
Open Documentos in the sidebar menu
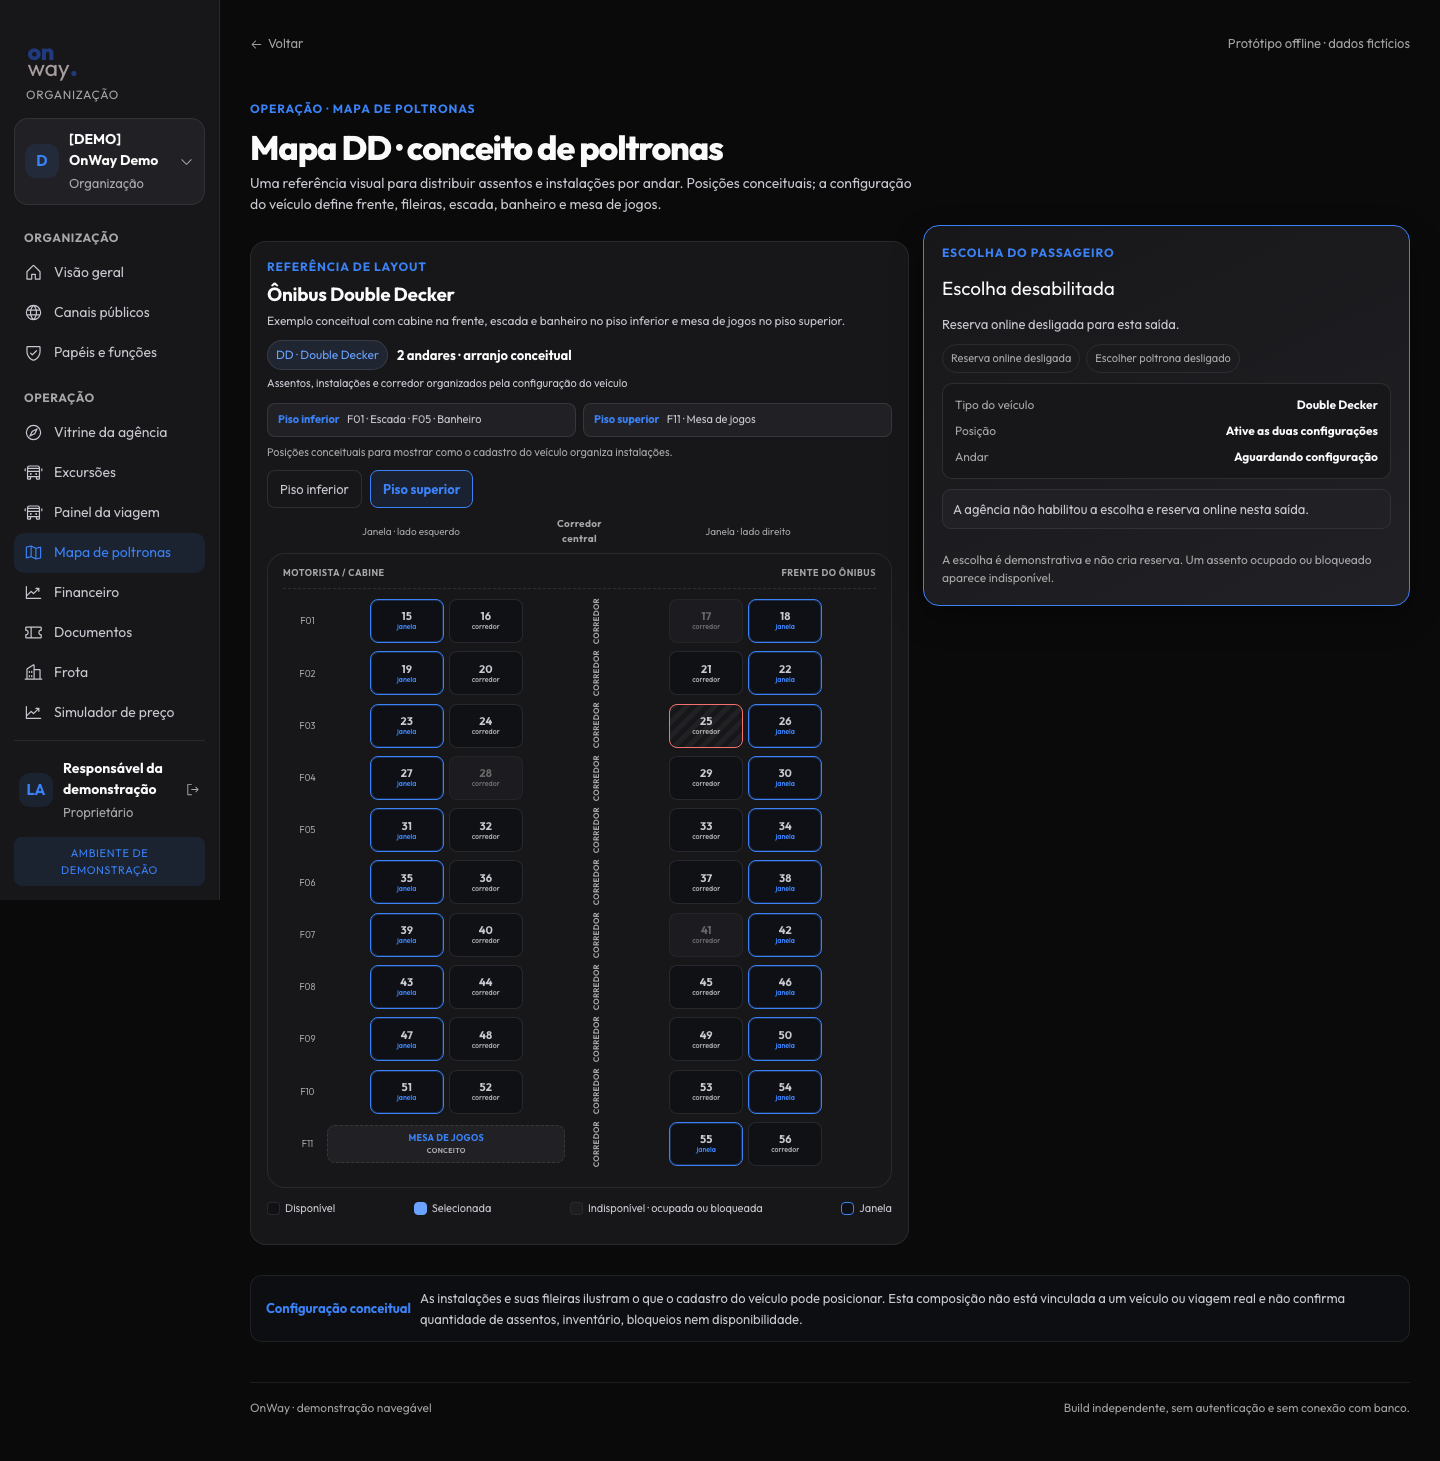click(109, 632)
